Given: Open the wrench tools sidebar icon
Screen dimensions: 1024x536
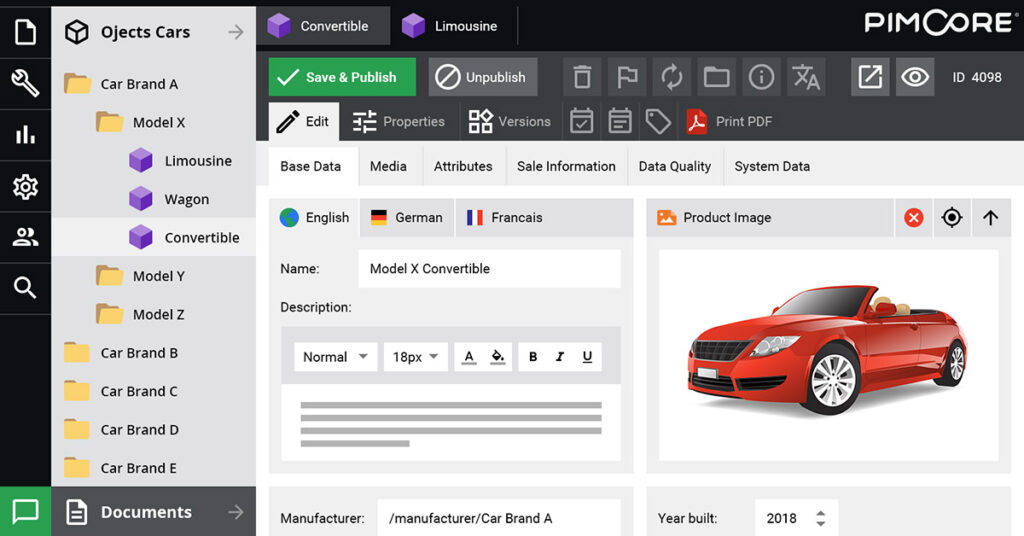Looking at the screenshot, I should click(x=25, y=83).
